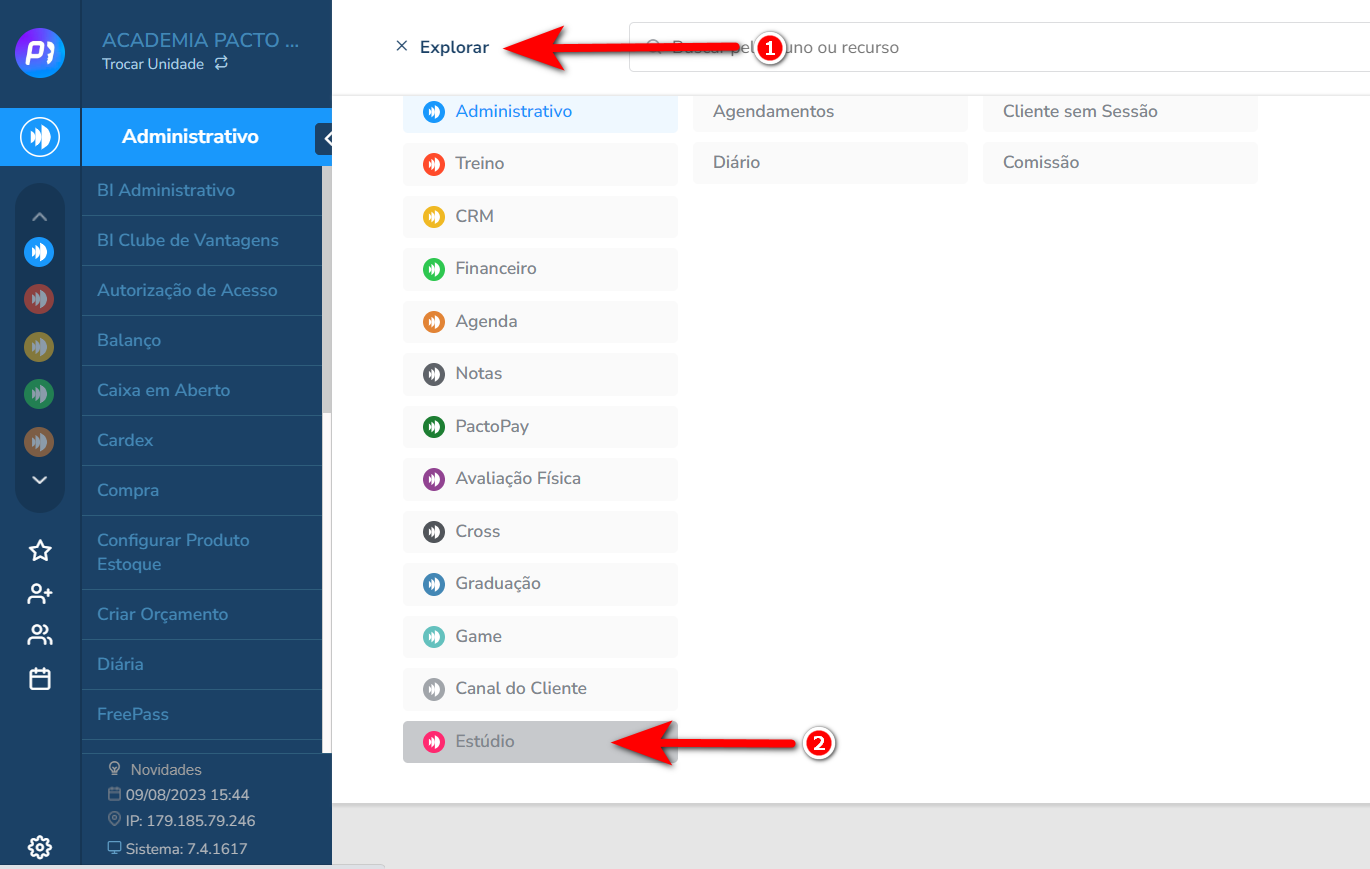Open BI Clube de Vantagens link

pyautogui.click(x=188, y=241)
